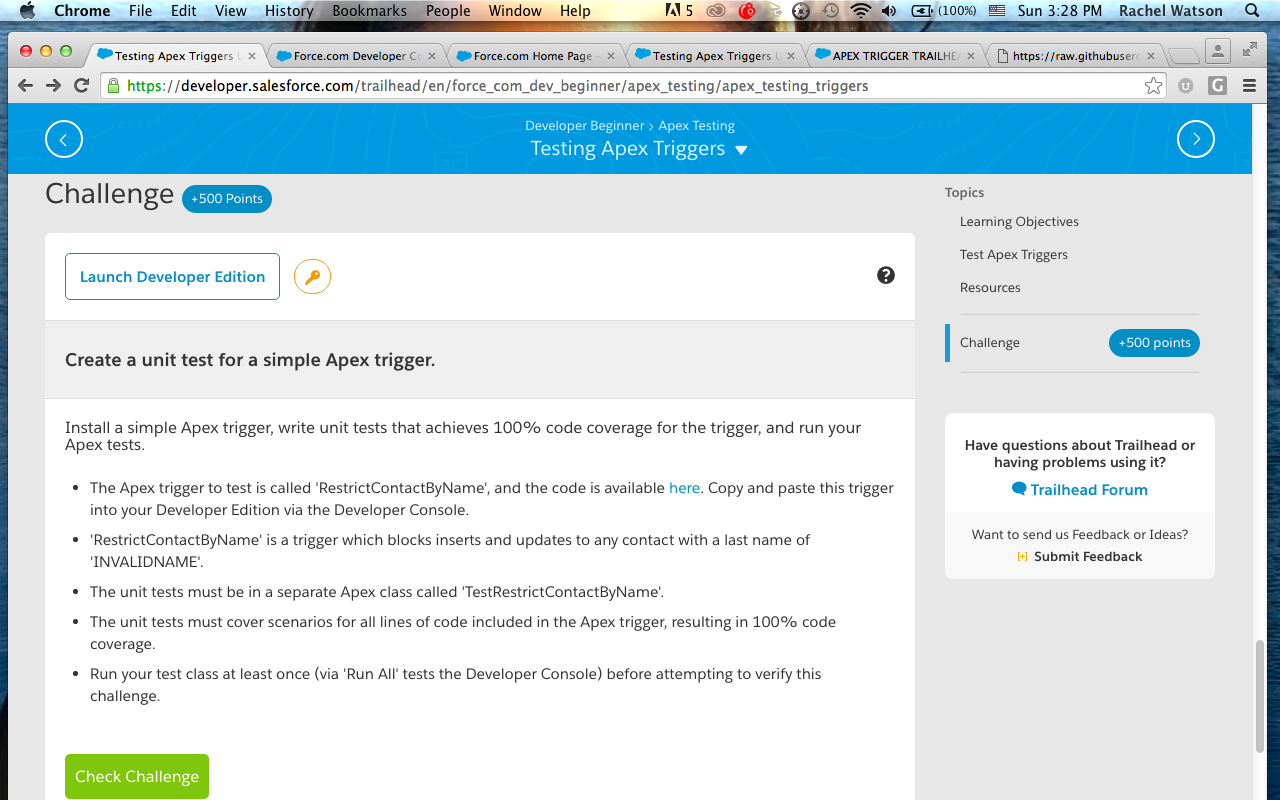The width and height of the screenshot is (1280, 800).
Task: Close the Force.com Home Page tab
Action: point(610,56)
